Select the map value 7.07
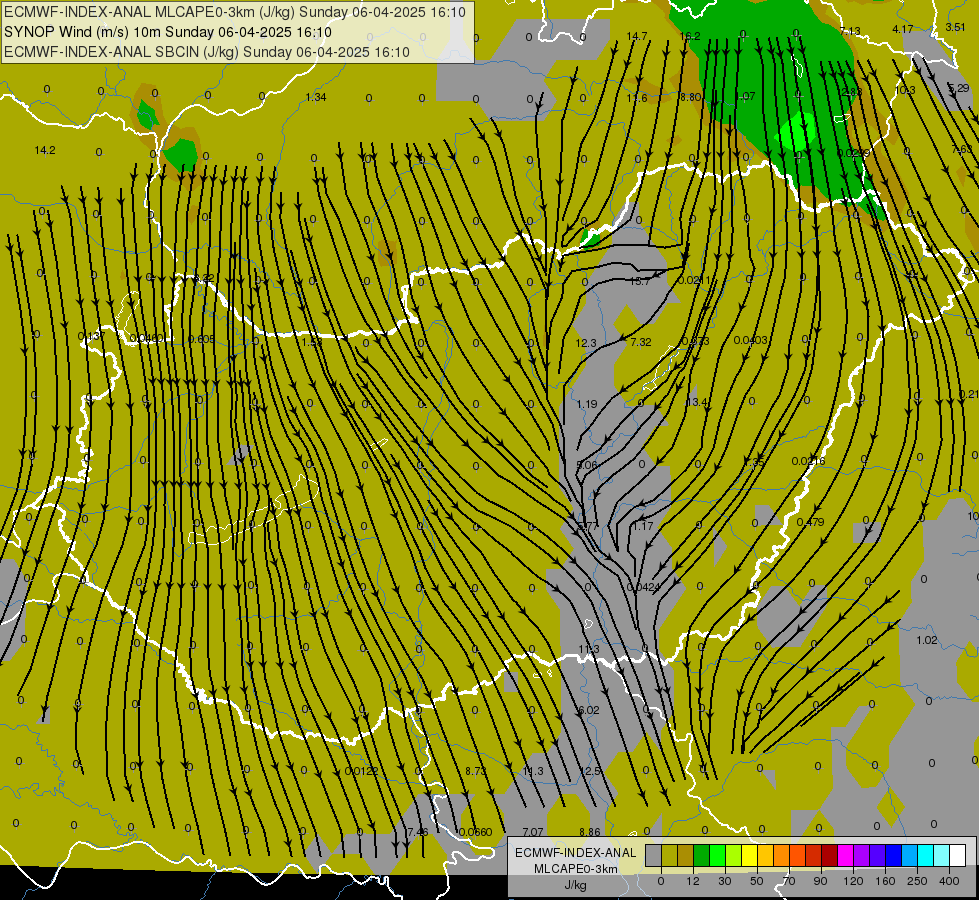 [x=533, y=832]
